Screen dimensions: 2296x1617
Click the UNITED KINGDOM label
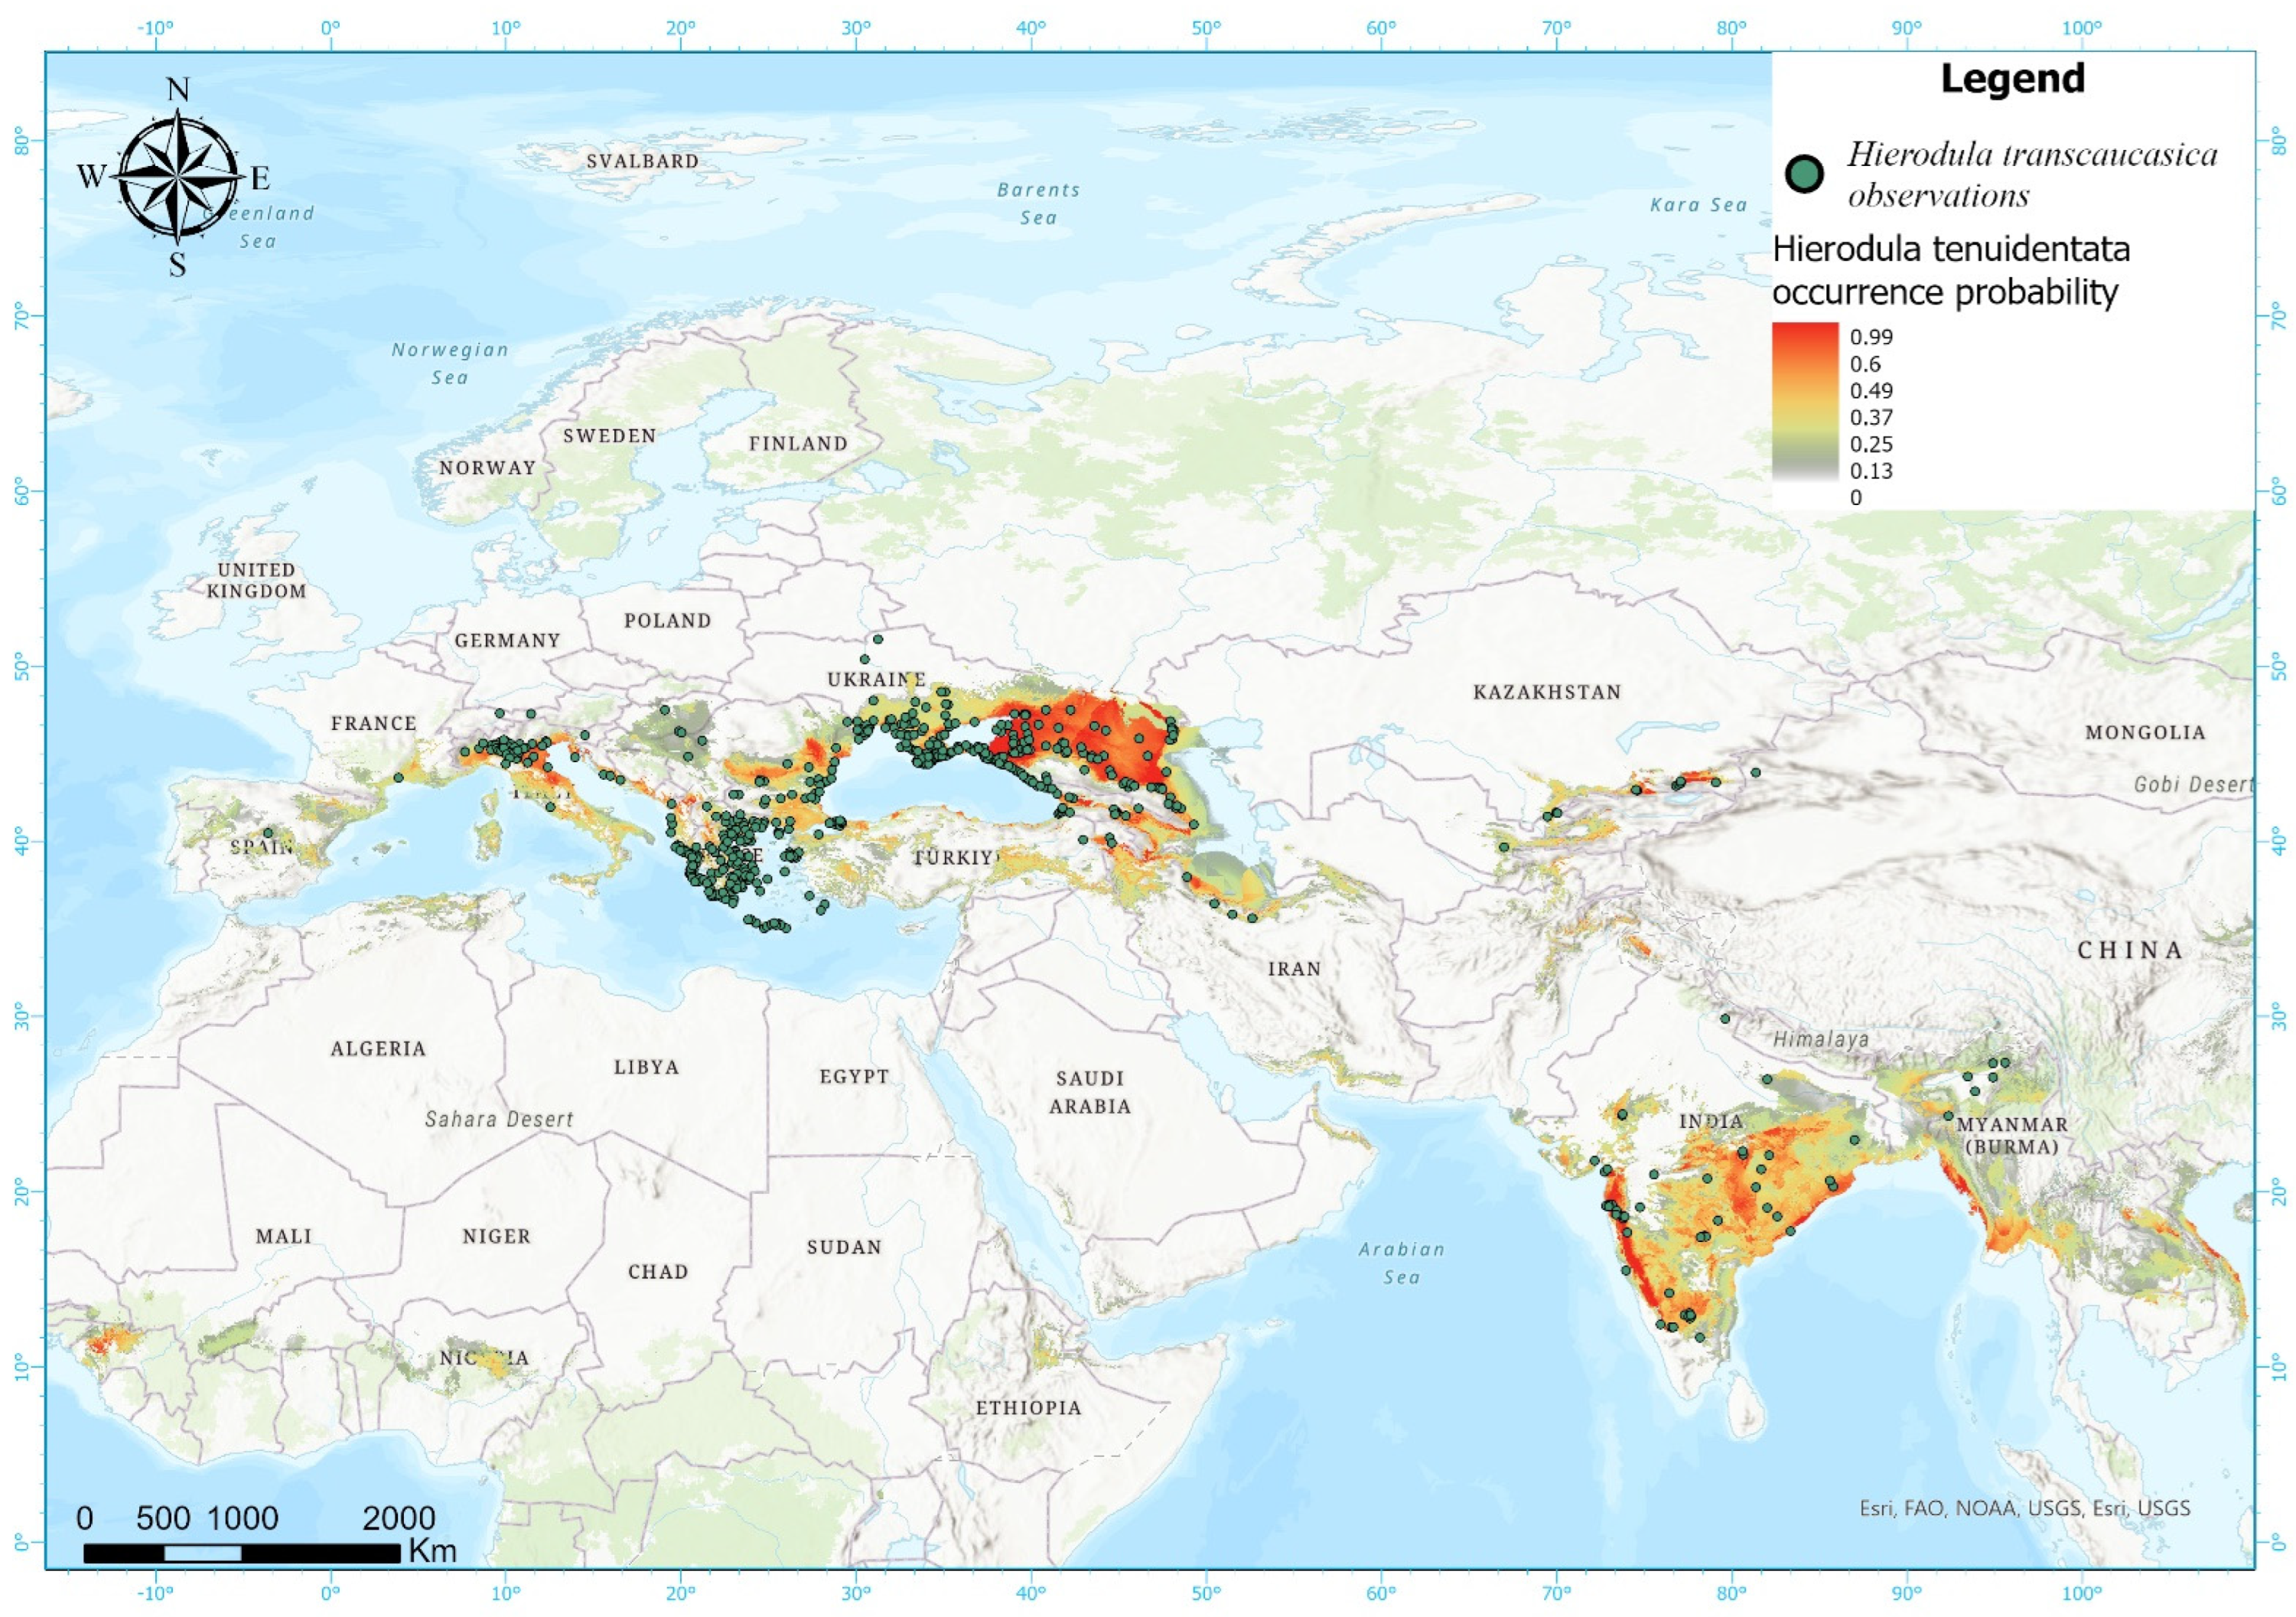point(256,580)
